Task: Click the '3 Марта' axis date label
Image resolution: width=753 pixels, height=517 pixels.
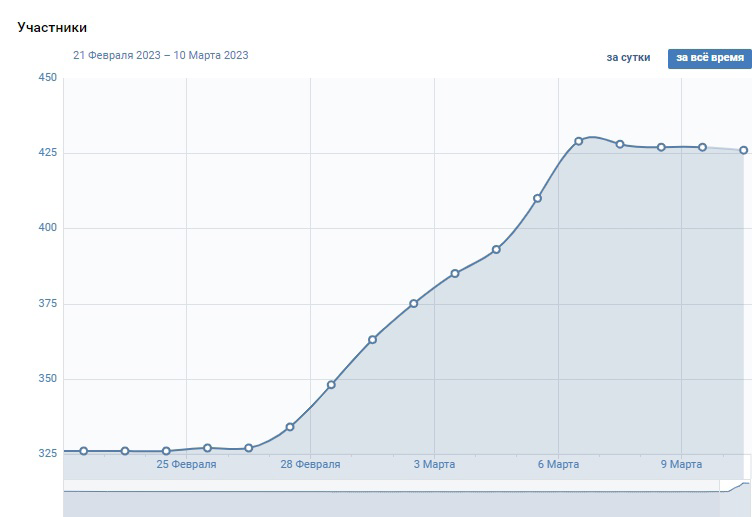Action: (434, 464)
